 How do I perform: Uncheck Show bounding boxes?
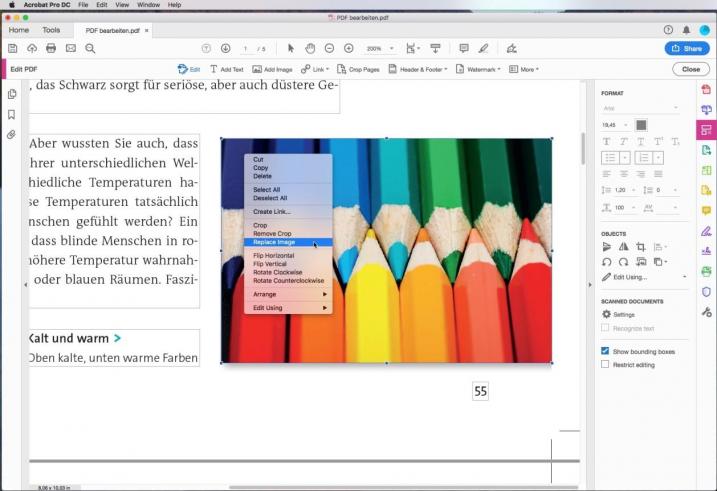point(605,351)
